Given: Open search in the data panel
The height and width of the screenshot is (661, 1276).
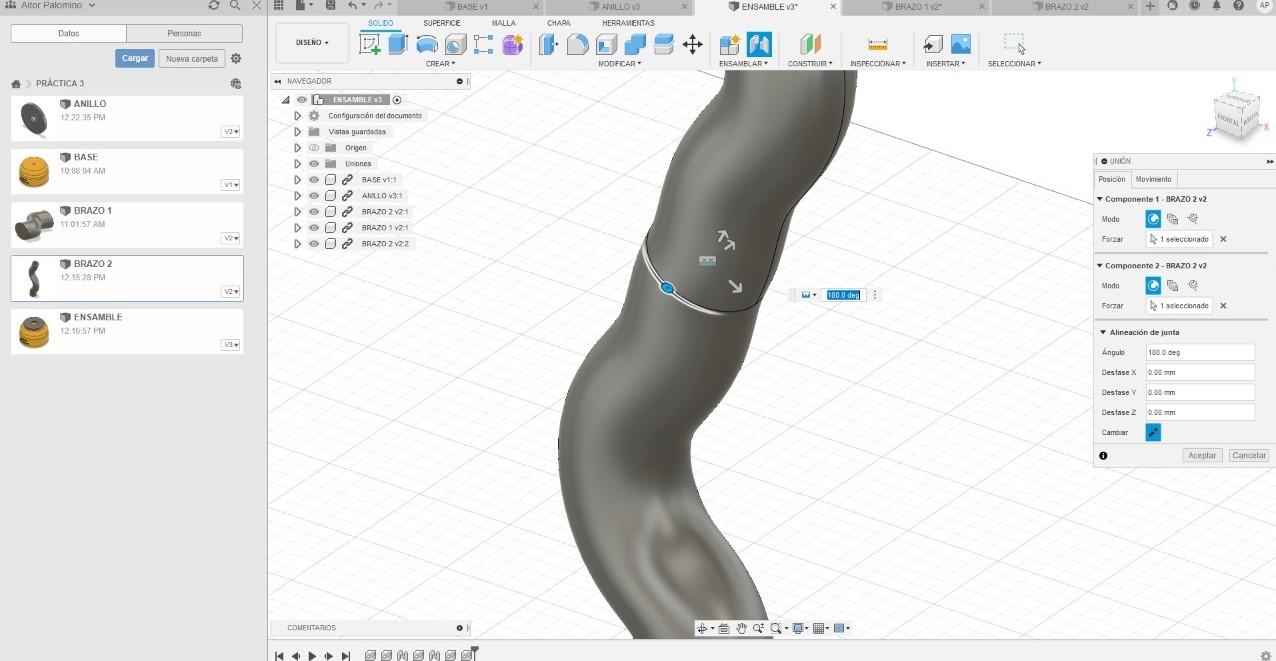Looking at the screenshot, I should [x=235, y=5].
